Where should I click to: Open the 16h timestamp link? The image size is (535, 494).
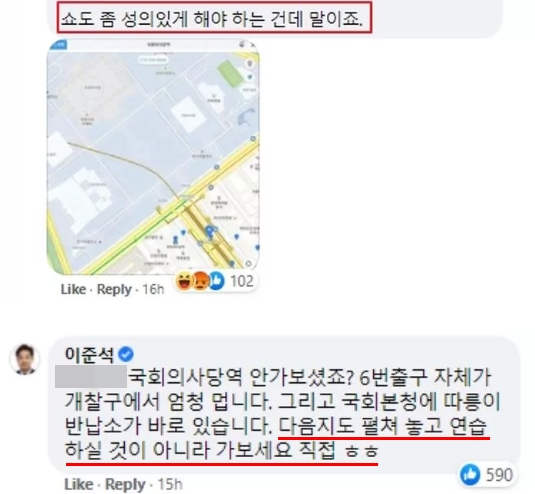[153, 290]
